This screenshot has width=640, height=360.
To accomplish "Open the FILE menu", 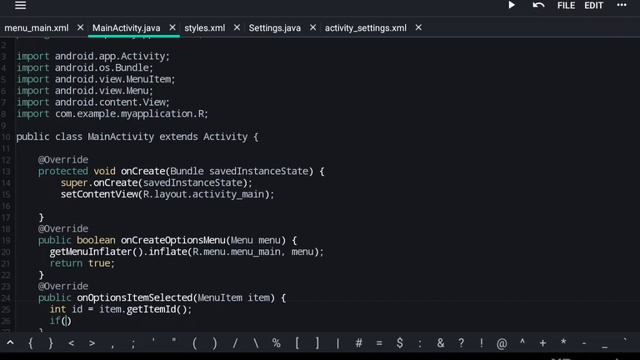I will pos(566,6).
